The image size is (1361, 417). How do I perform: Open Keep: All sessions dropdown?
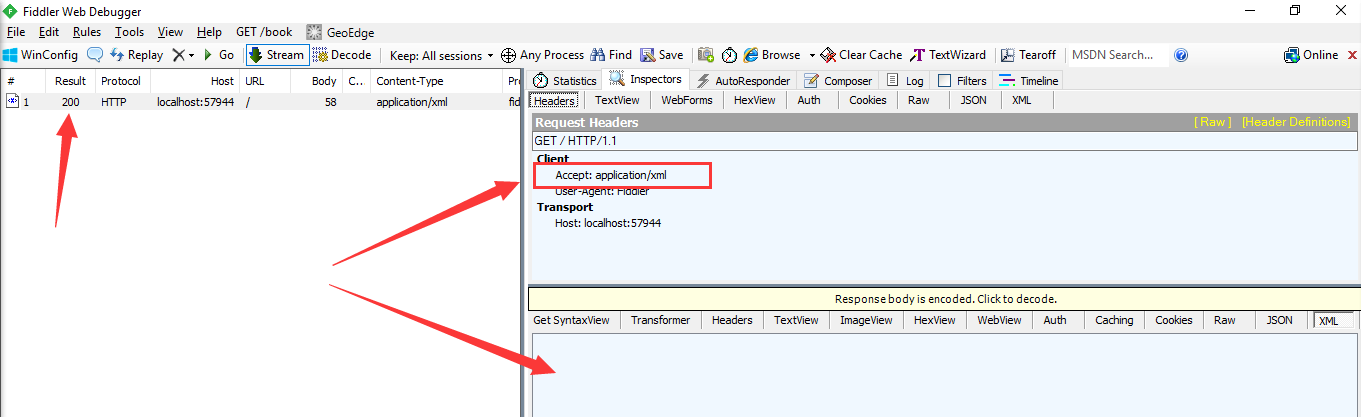(441, 55)
